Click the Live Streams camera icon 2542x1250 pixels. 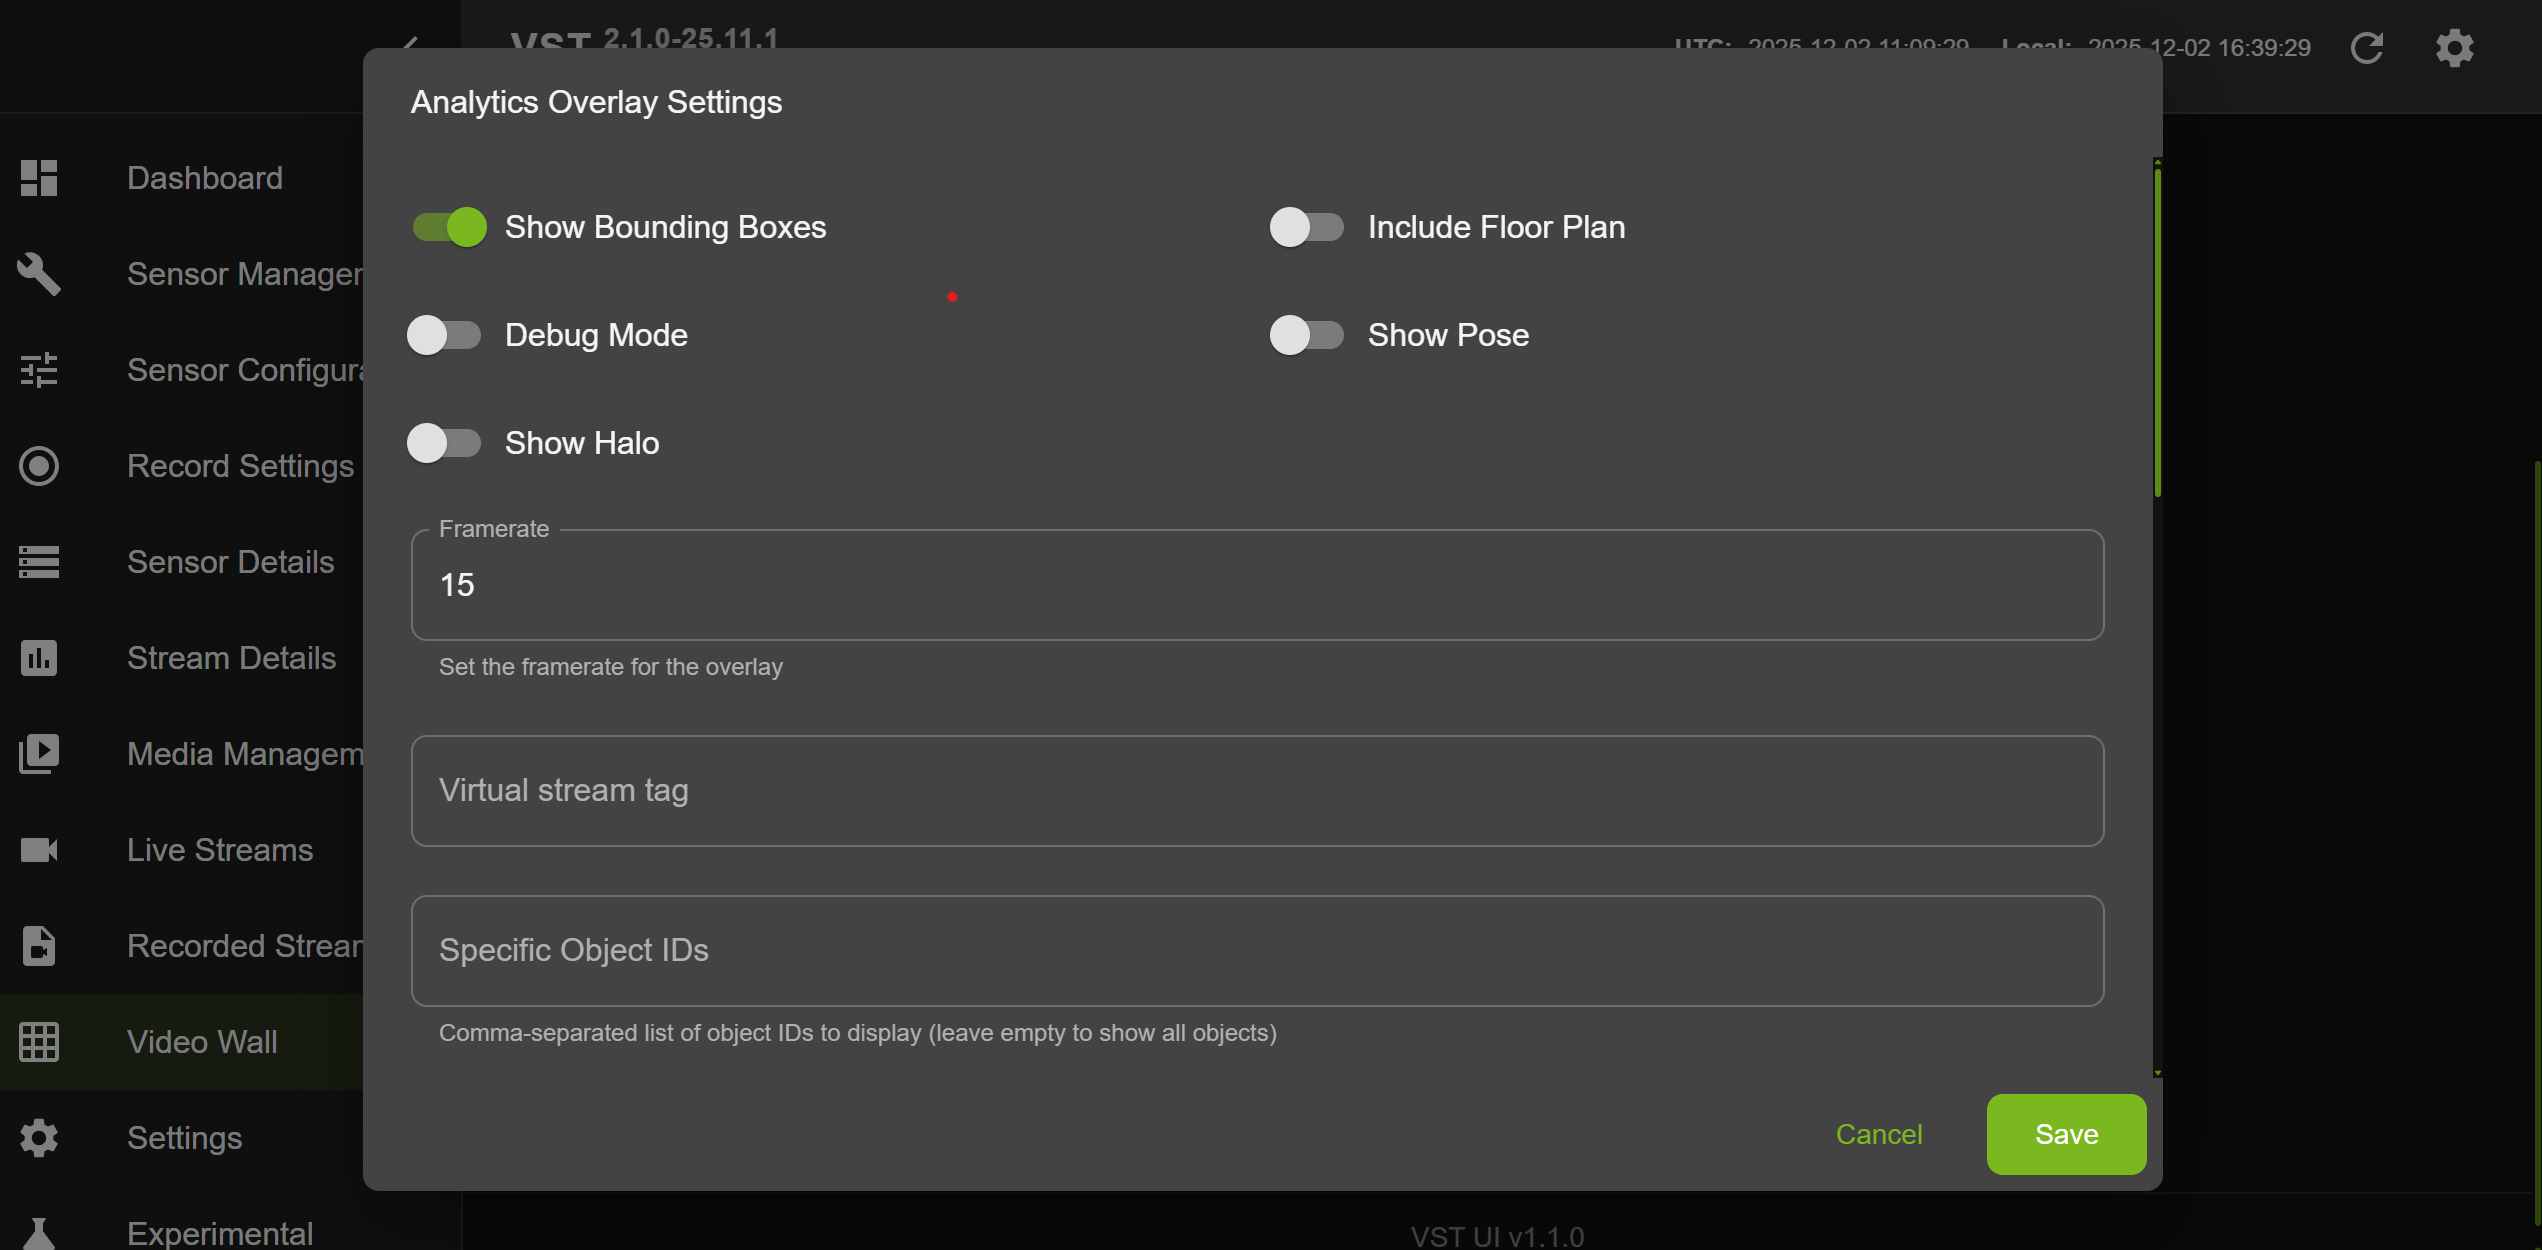click(x=39, y=850)
